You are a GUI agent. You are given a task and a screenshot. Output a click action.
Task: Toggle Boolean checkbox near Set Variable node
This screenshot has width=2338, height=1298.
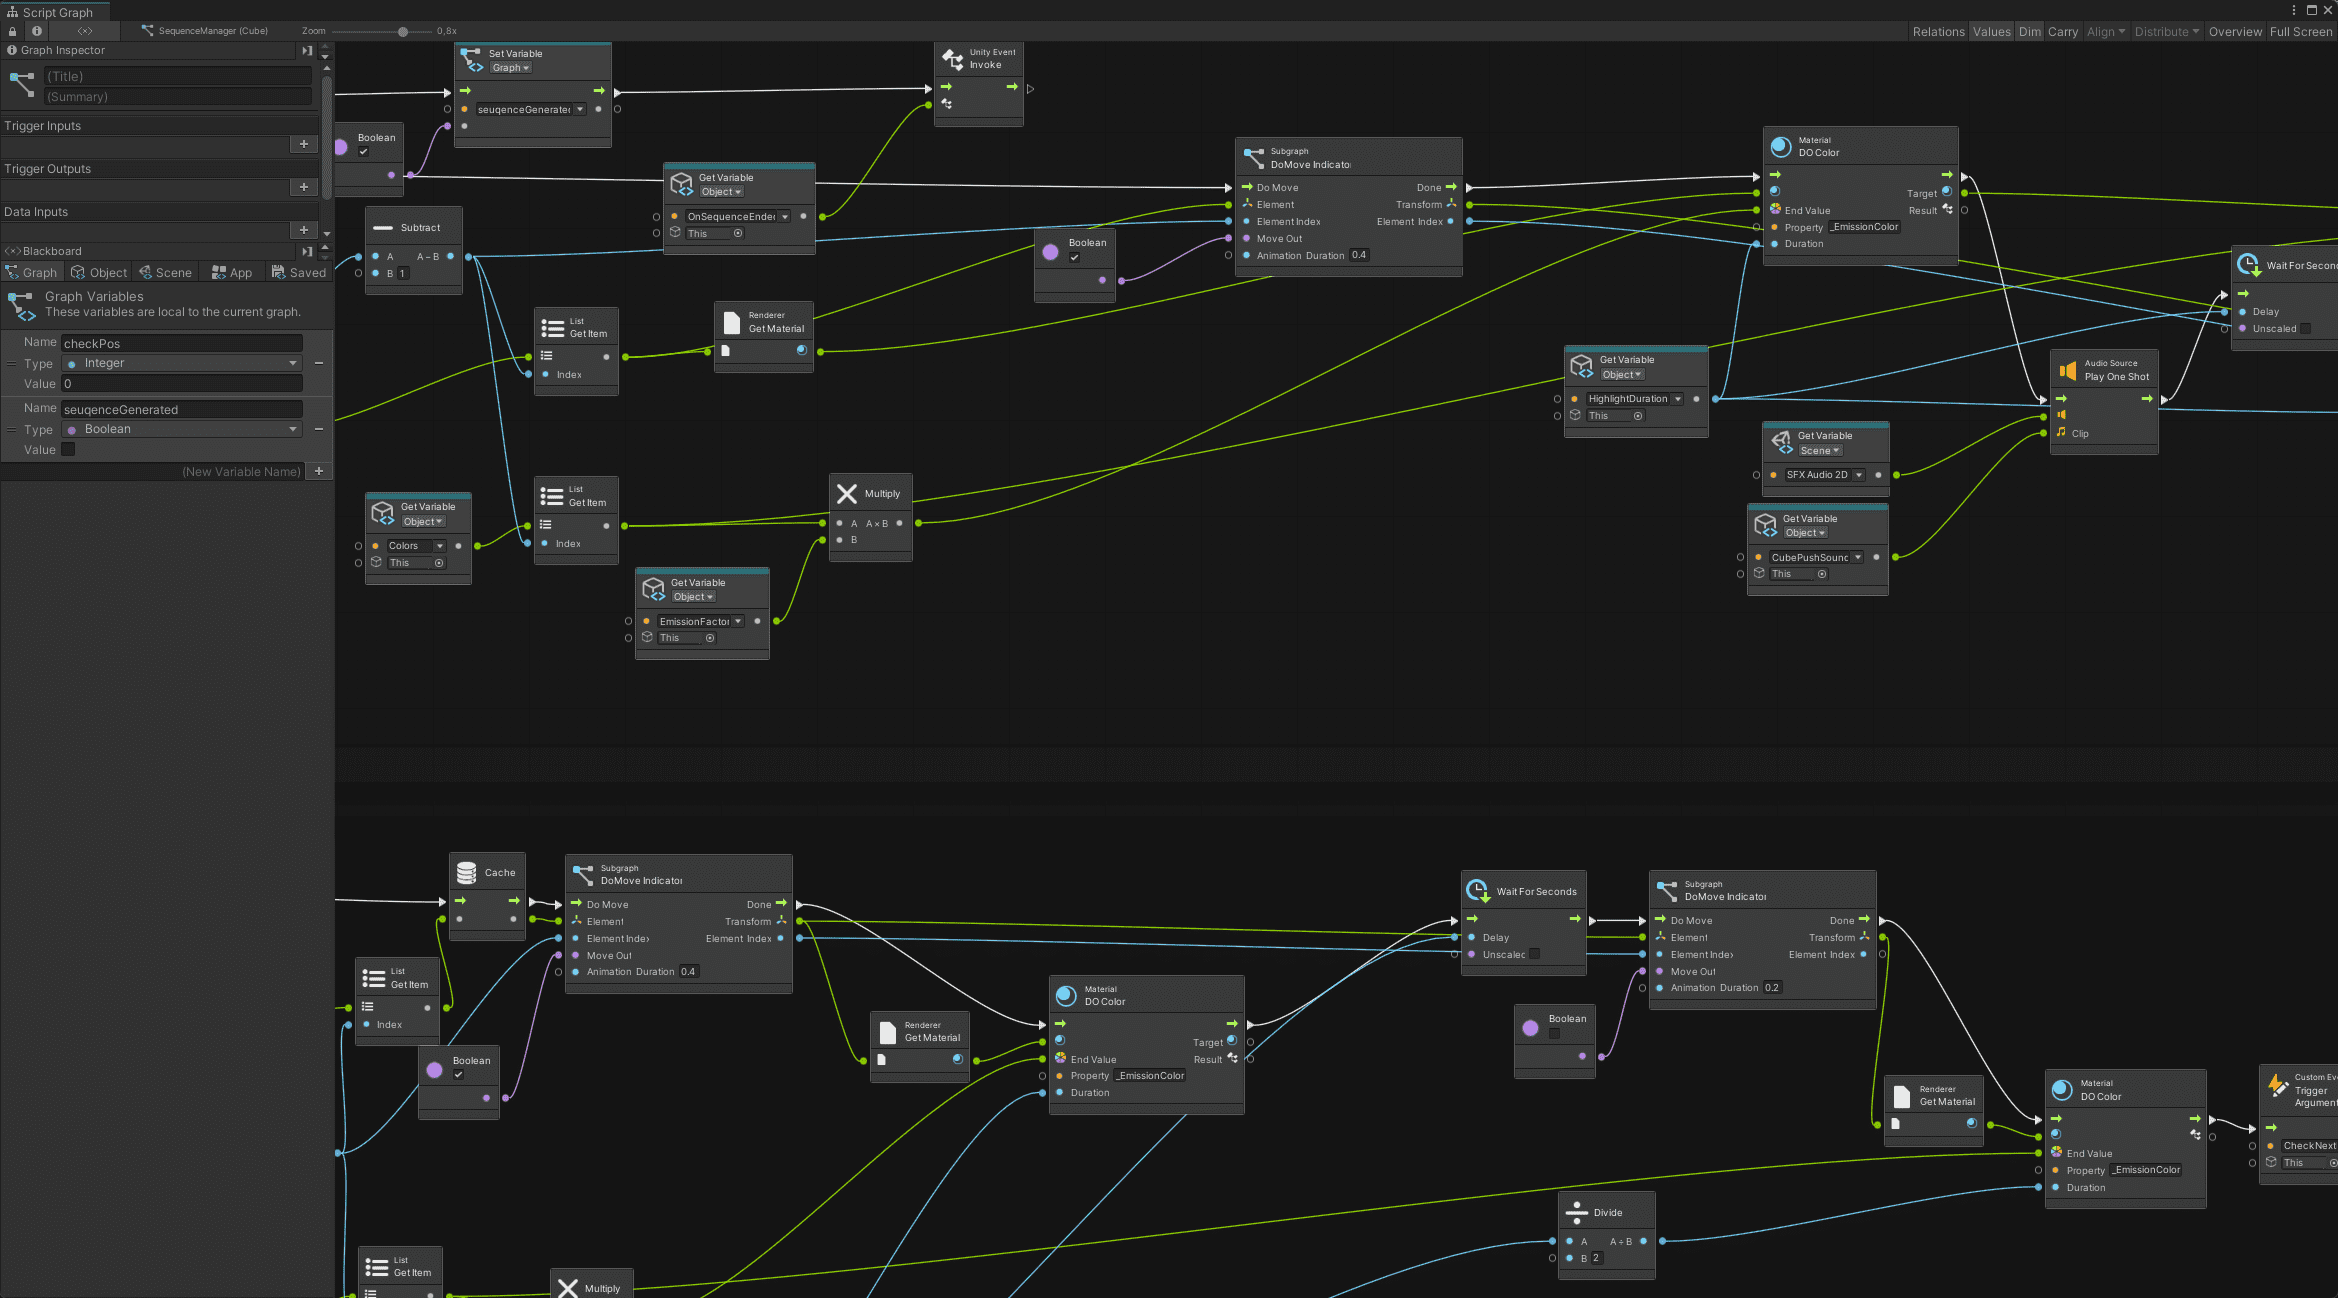click(x=363, y=152)
